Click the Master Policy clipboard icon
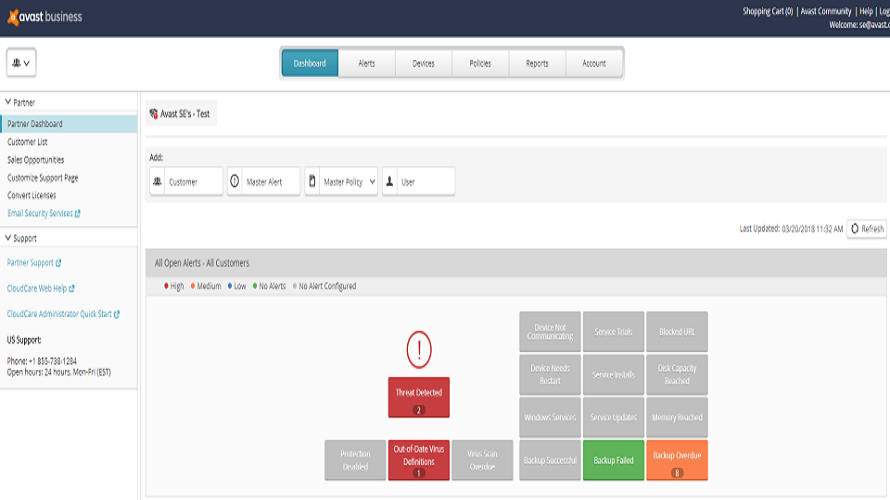 point(312,182)
